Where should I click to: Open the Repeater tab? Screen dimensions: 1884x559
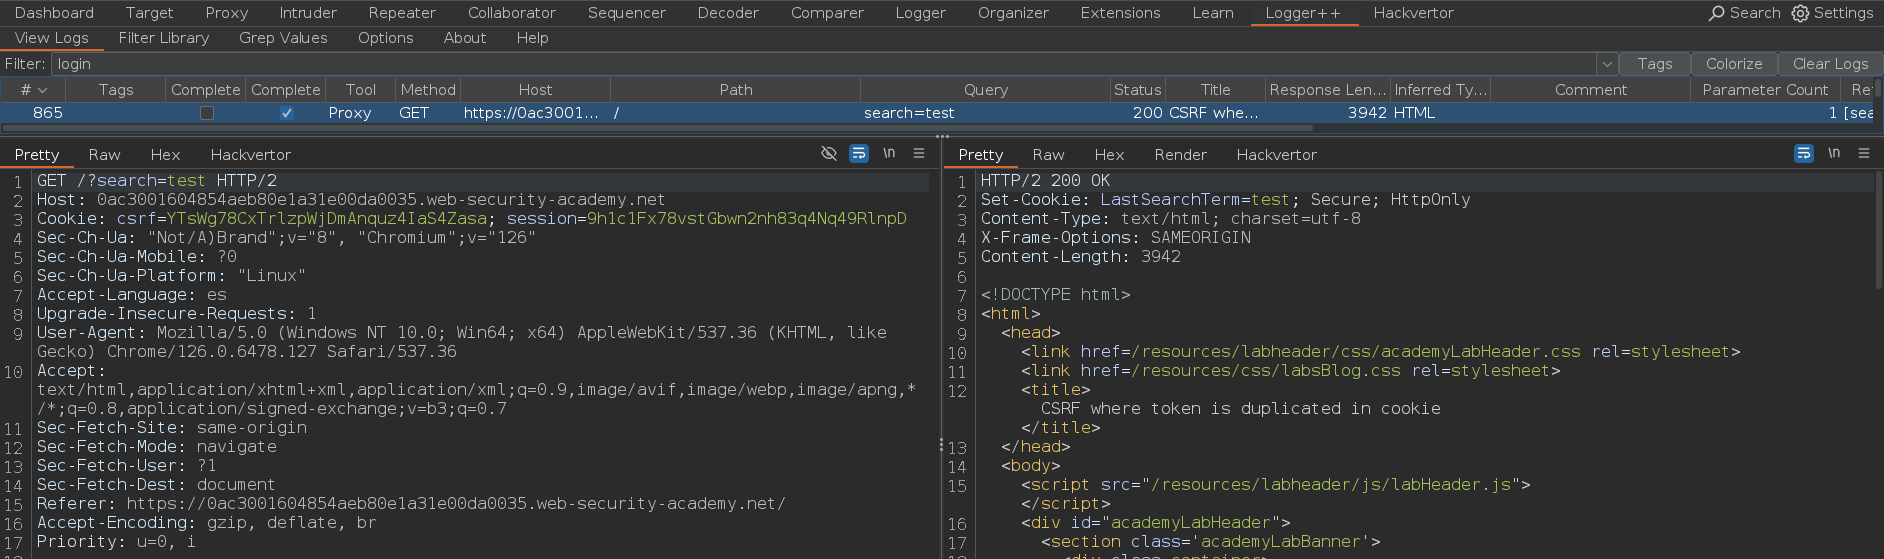(x=402, y=13)
